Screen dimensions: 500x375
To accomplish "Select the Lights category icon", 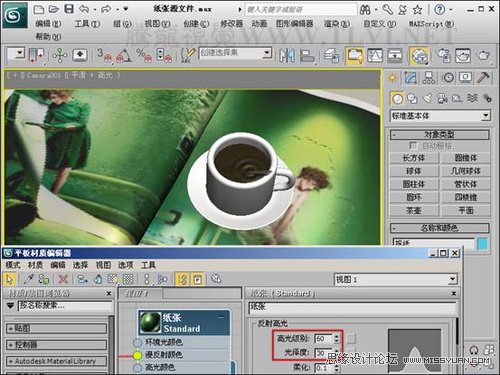I will 427,98.
